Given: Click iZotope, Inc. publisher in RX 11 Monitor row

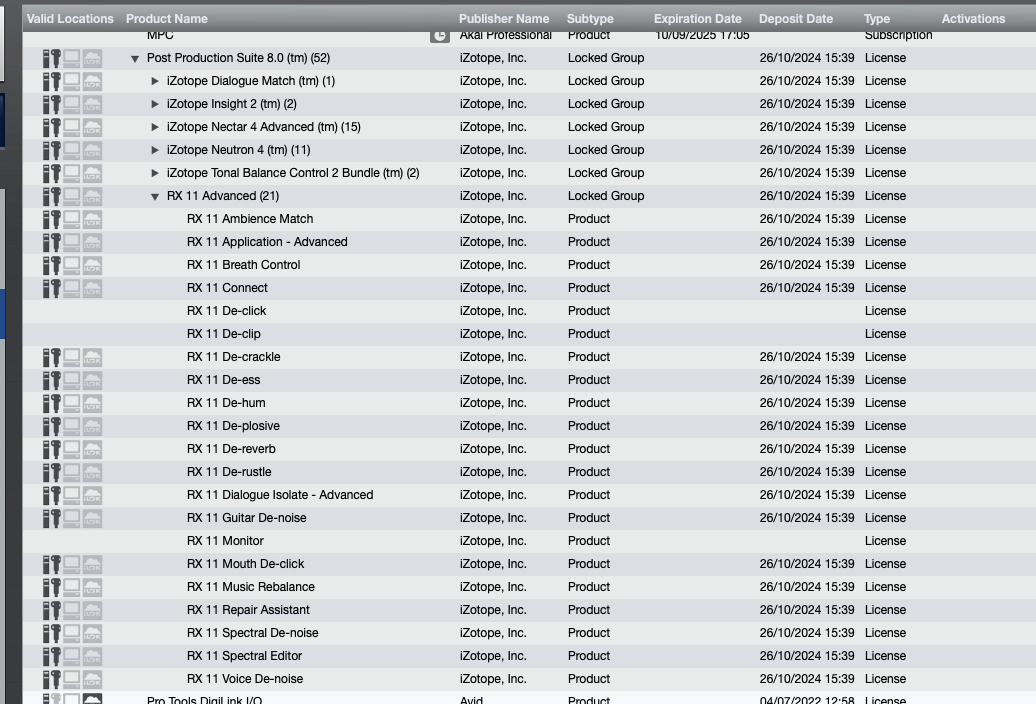Looking at the screenshot, I should (x=493, y=541).
